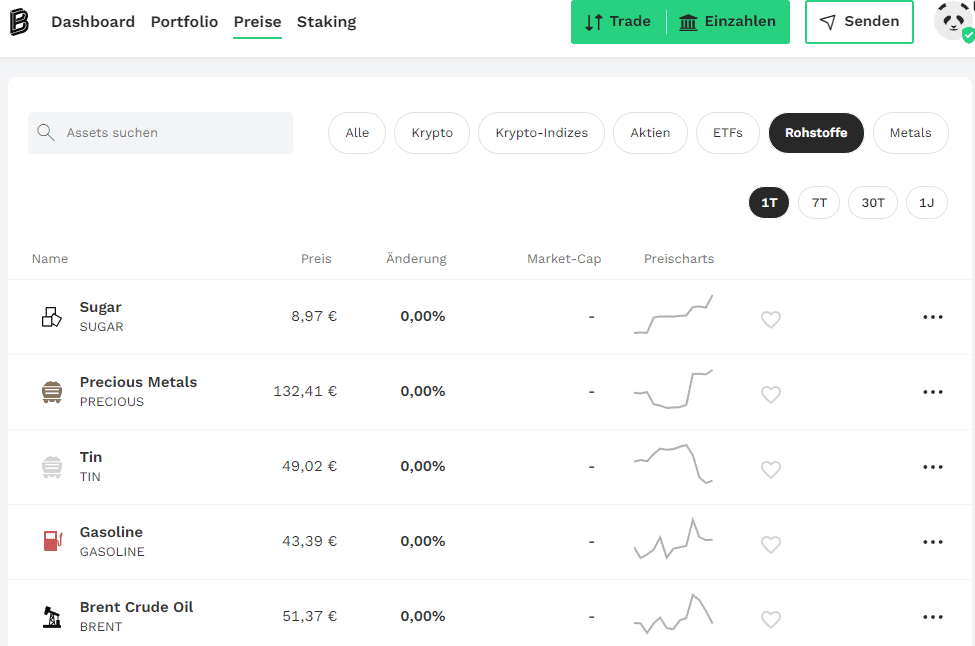This screenshot has height=646, width=975.
Task: Select the Krypto-Indizes filter
Action: (541, 132)
